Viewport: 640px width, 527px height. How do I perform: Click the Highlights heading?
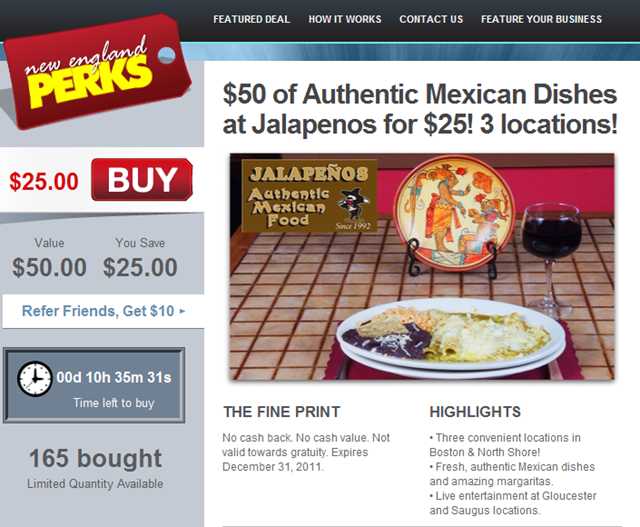tap(475, 412)
